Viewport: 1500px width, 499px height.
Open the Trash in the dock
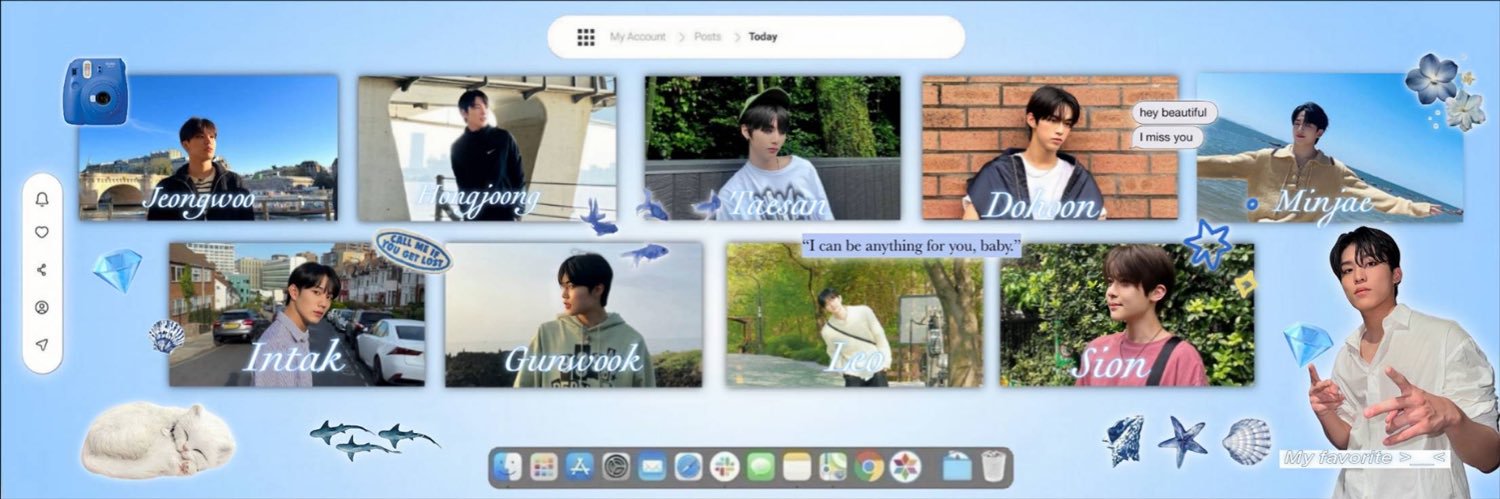[992, 466]
